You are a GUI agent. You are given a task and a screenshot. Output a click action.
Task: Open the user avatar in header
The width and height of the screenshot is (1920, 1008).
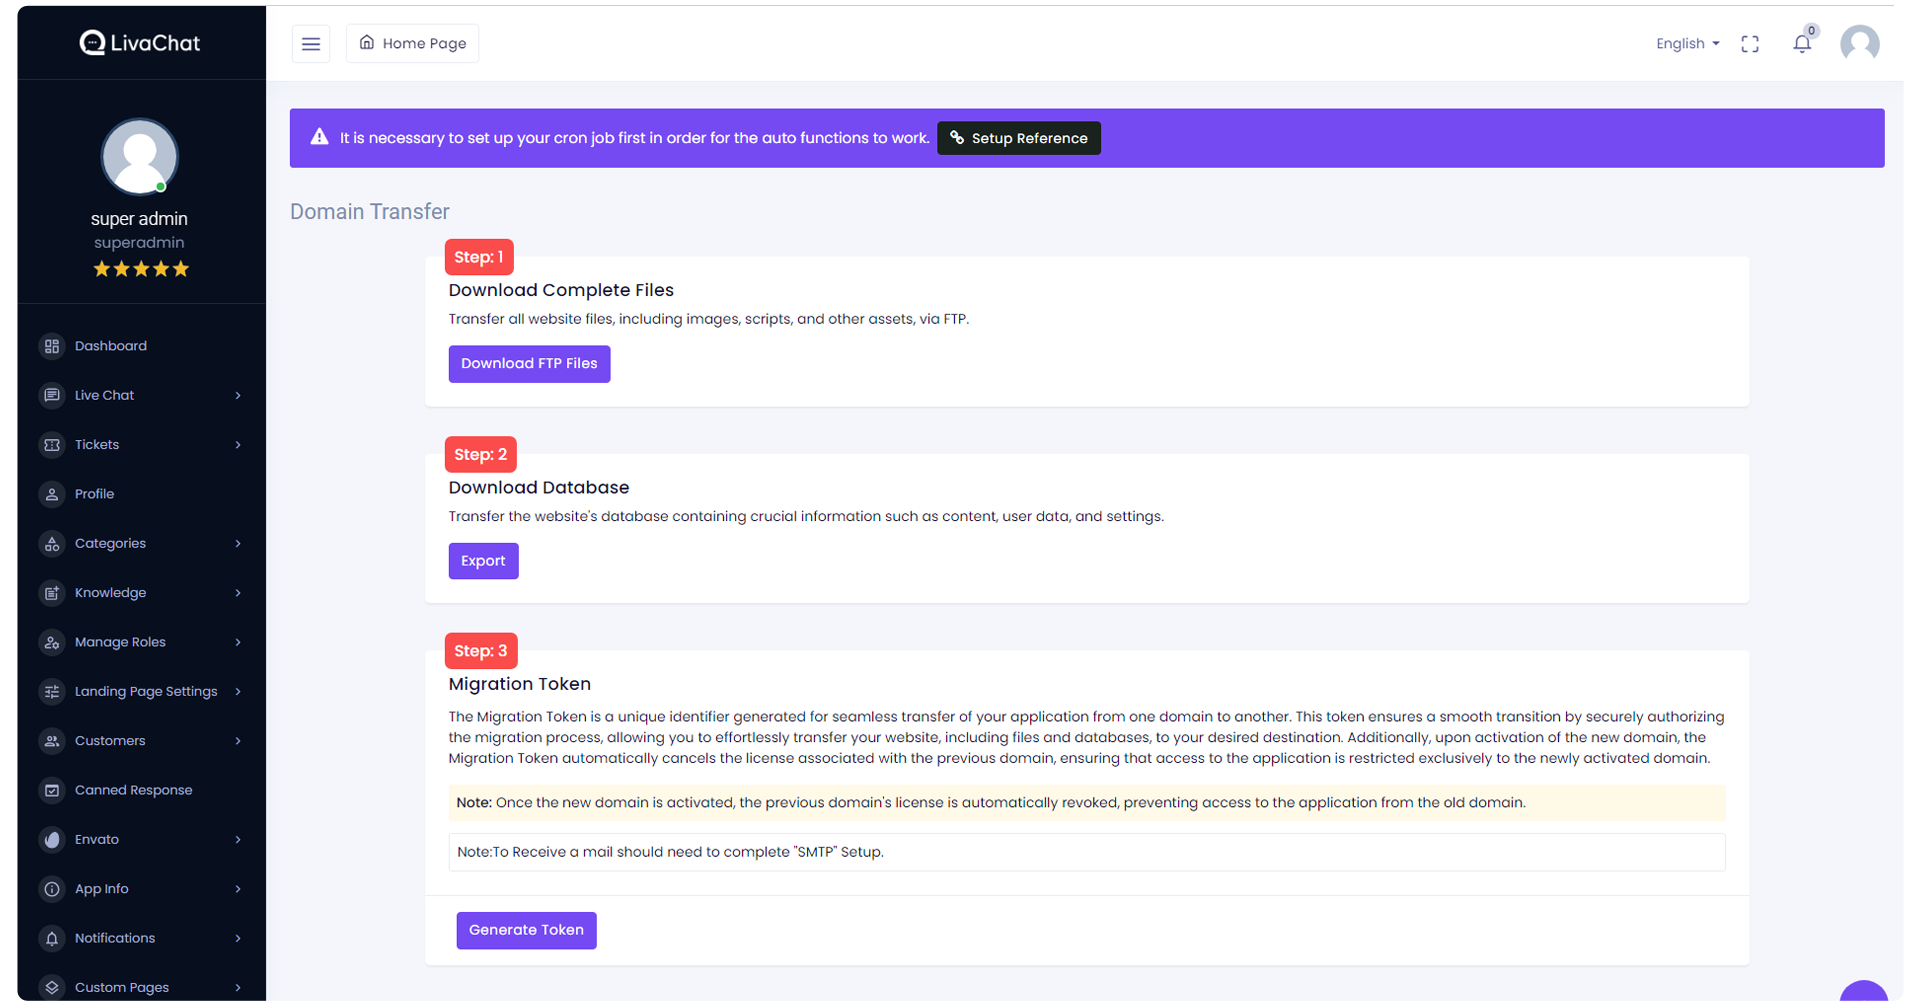pos(1859,44)
